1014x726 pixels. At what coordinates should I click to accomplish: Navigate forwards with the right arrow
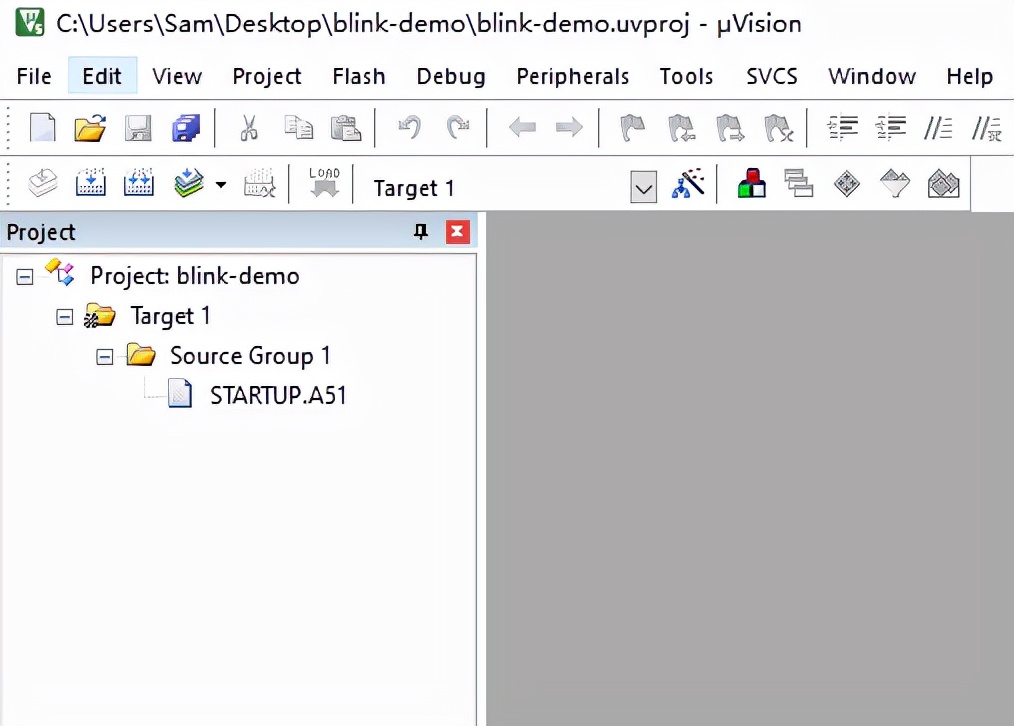click(x=569, y=127)
